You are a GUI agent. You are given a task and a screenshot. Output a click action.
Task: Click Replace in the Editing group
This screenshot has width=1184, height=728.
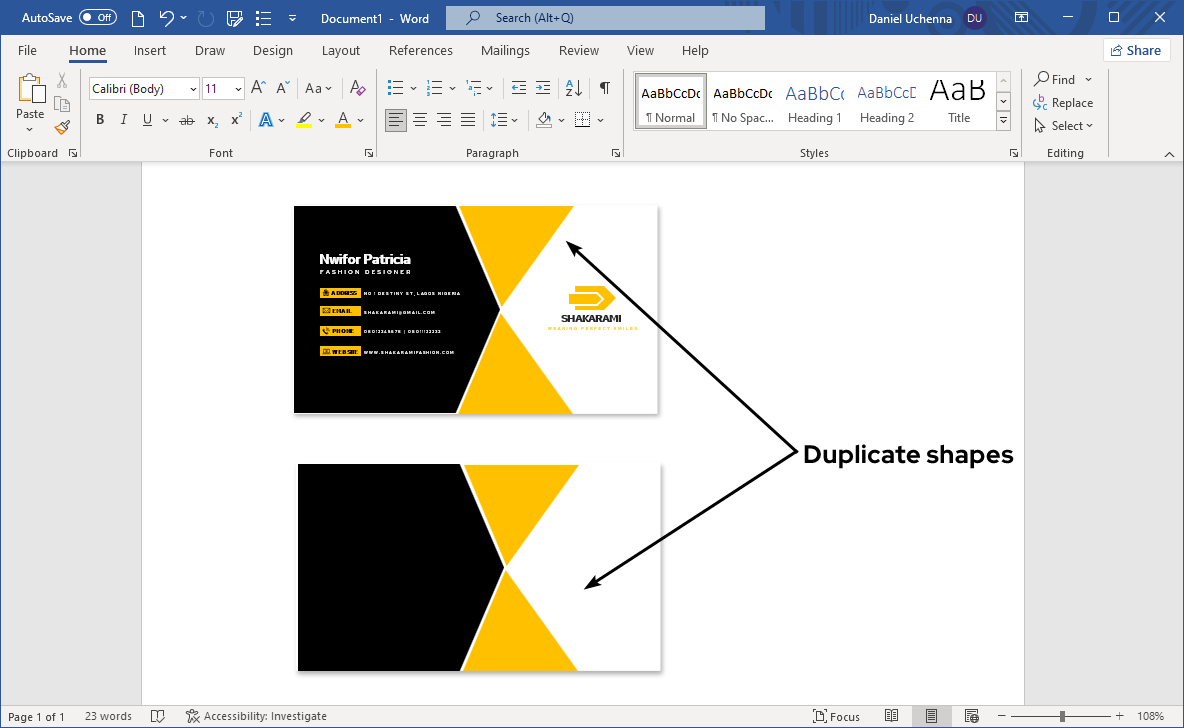click(1064, 103)
